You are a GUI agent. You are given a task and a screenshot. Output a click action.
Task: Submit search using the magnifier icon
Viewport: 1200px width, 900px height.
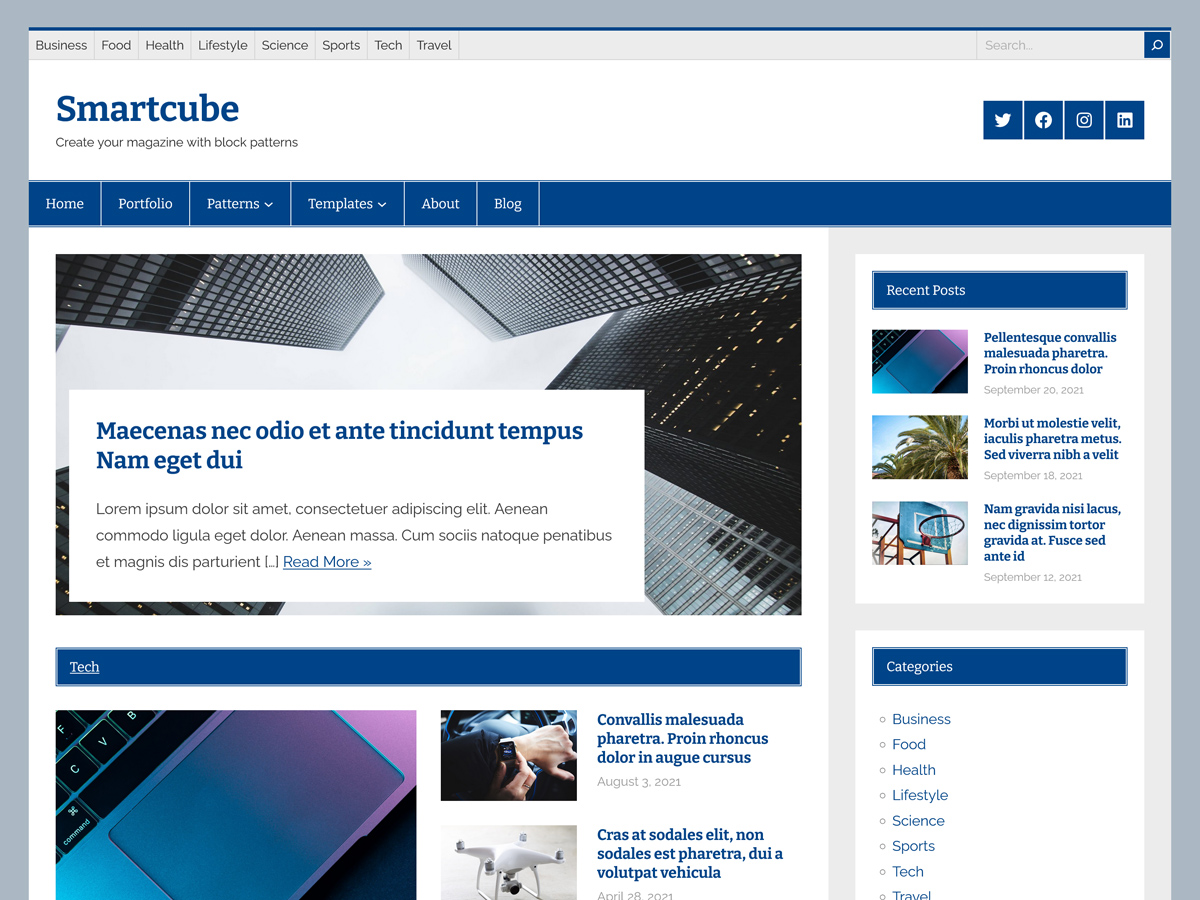1156,45
